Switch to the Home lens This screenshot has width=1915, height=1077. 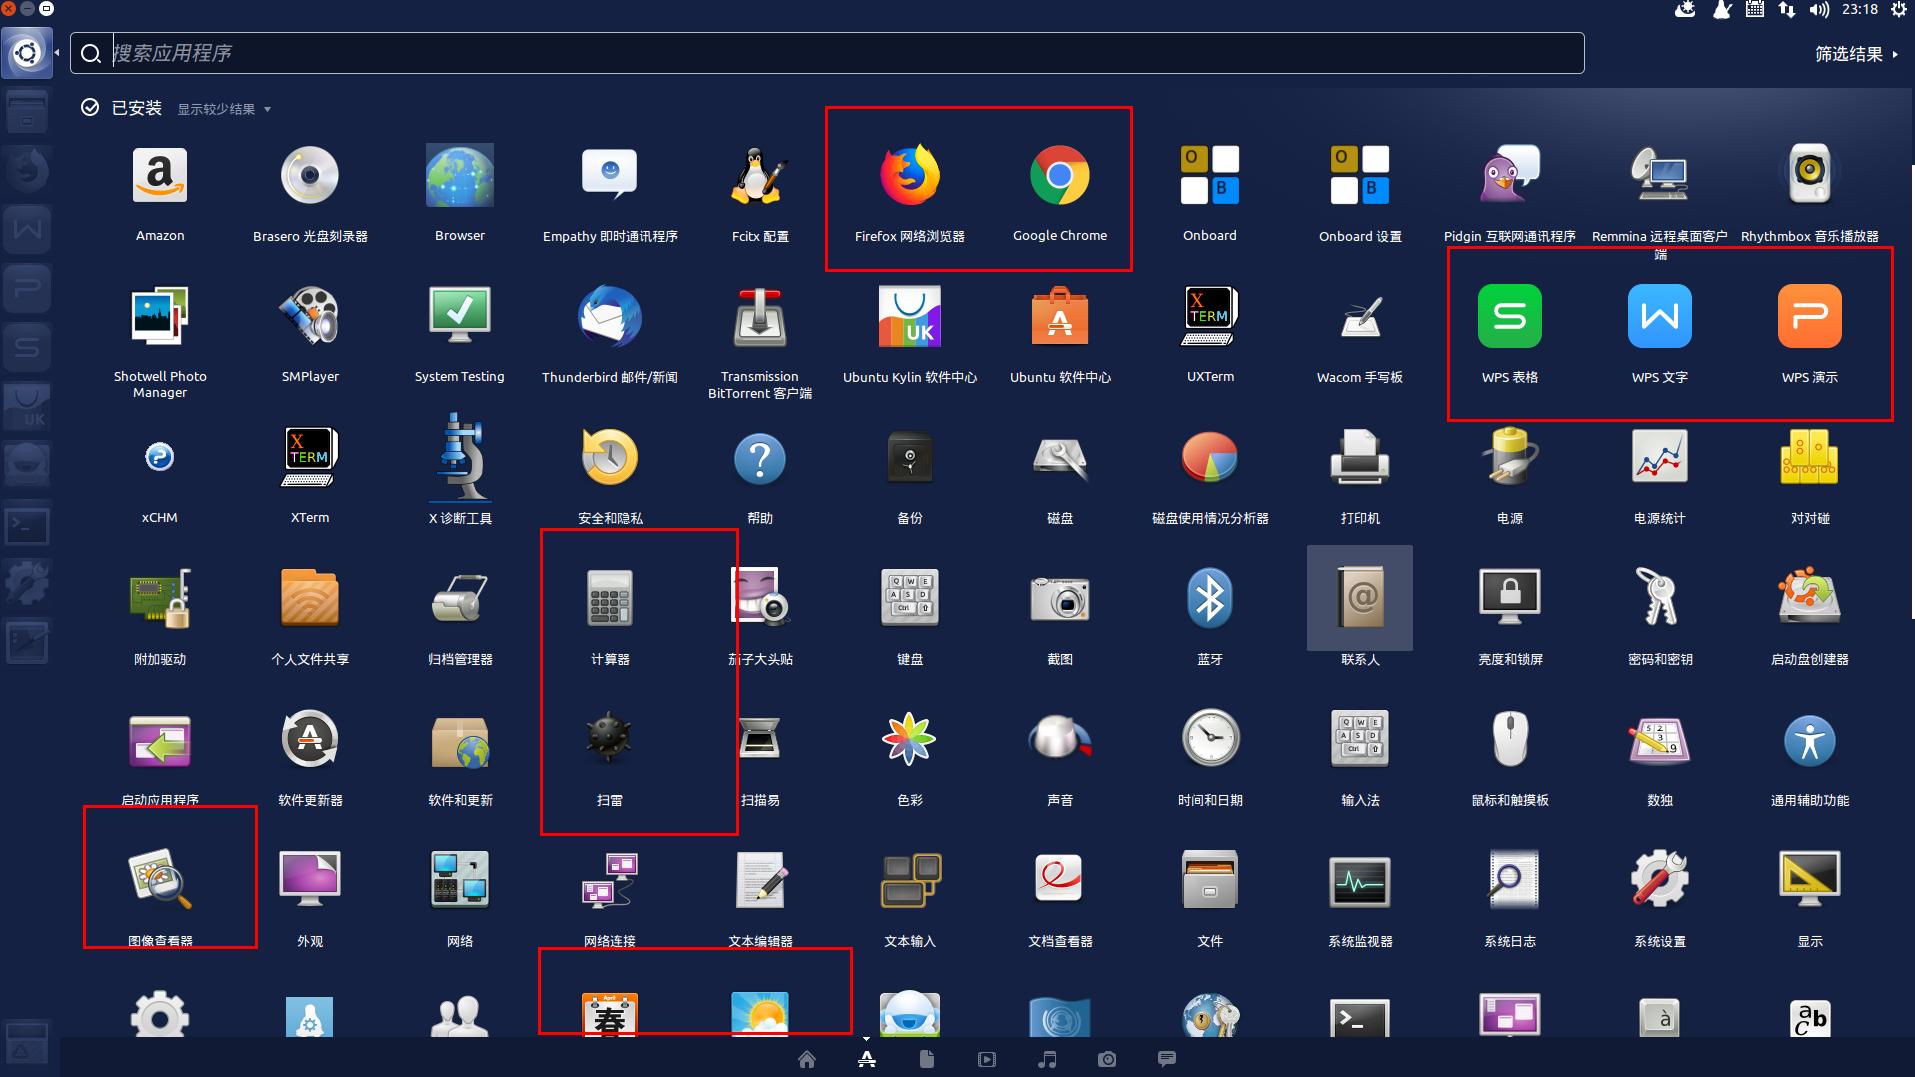807,1059
